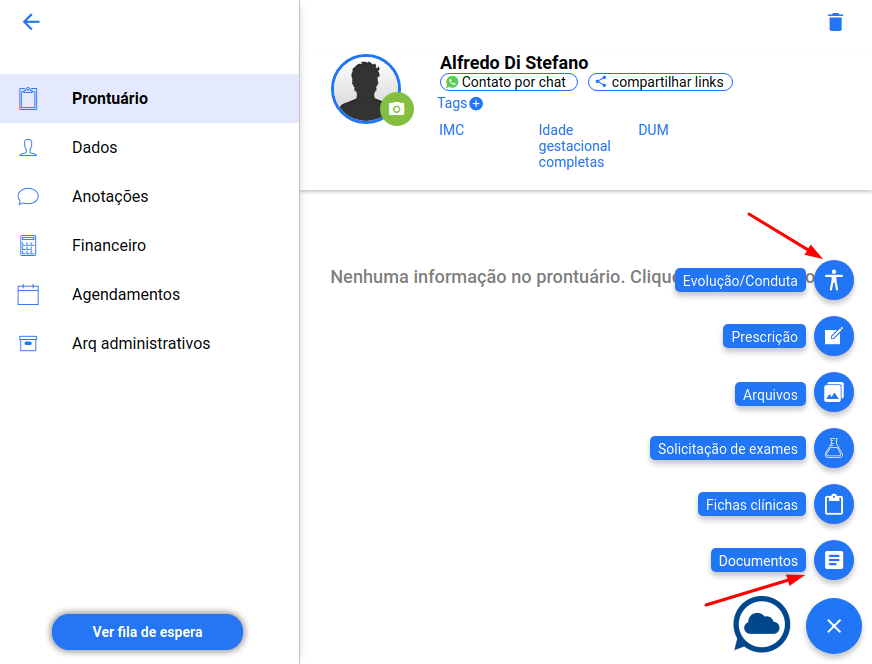Change photo using the green camera badge

click(397, 109)
